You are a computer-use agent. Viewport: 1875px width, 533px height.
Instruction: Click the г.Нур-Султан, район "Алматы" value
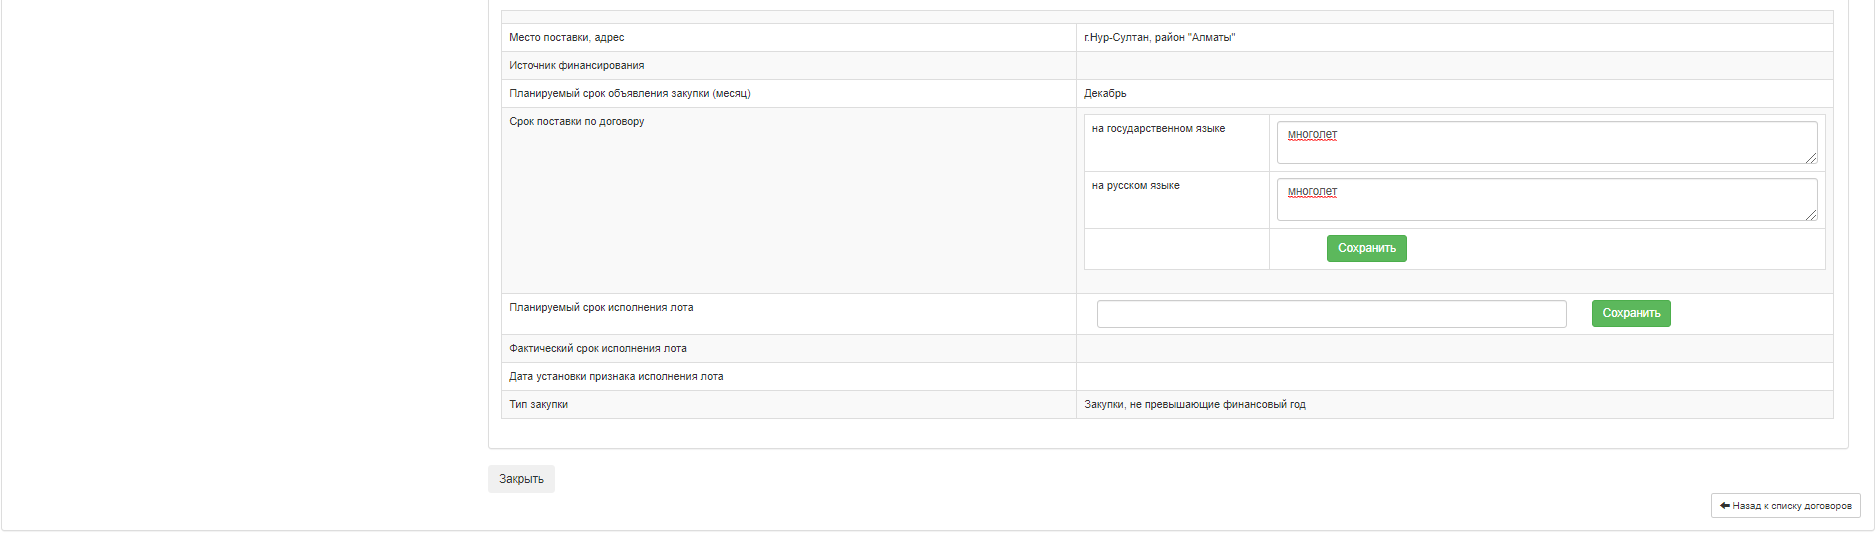pyautogui.click(x=1159, y=38)
